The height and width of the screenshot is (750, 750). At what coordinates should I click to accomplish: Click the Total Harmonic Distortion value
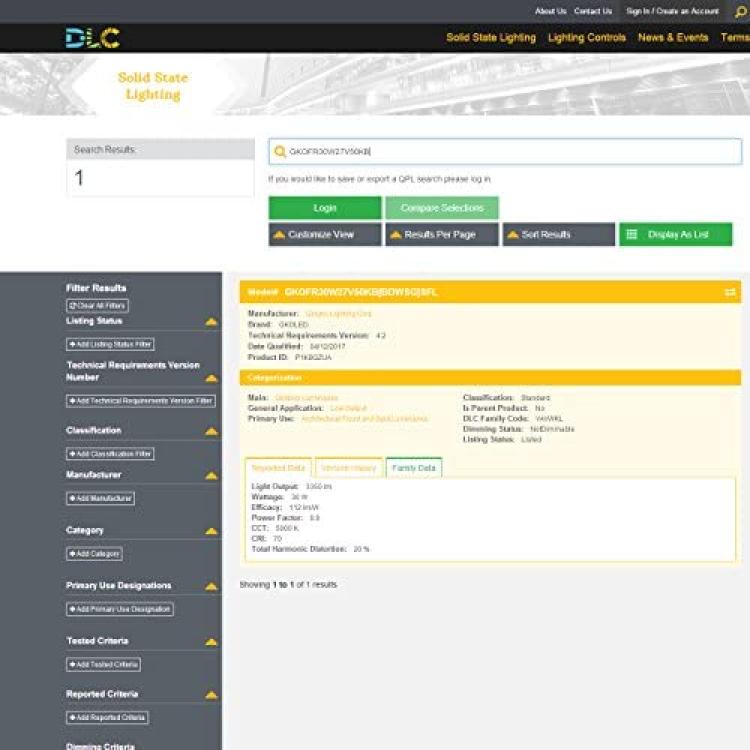click(361, 549)
